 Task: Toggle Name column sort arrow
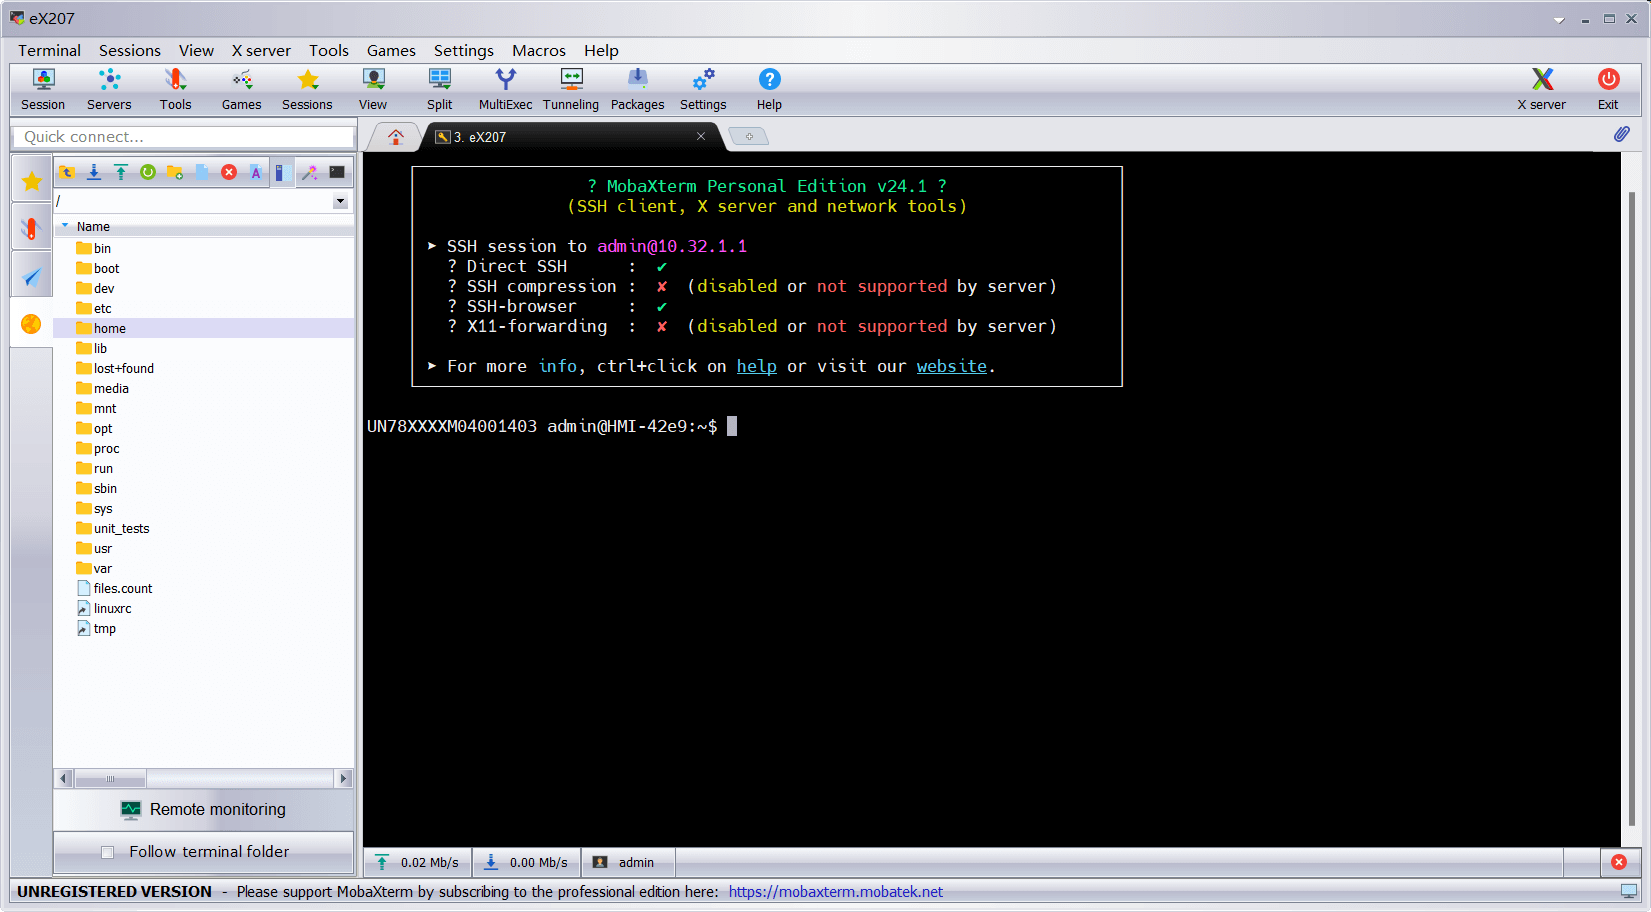(66, 226)
